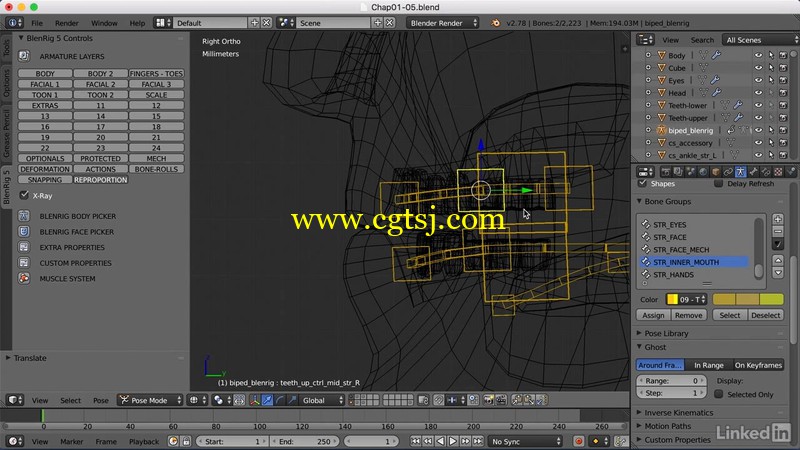Click biped_blenrig armature icon in outliner
Image resolution: width=800 pixels, height=450 pixels.
click(x=661, y=130)
